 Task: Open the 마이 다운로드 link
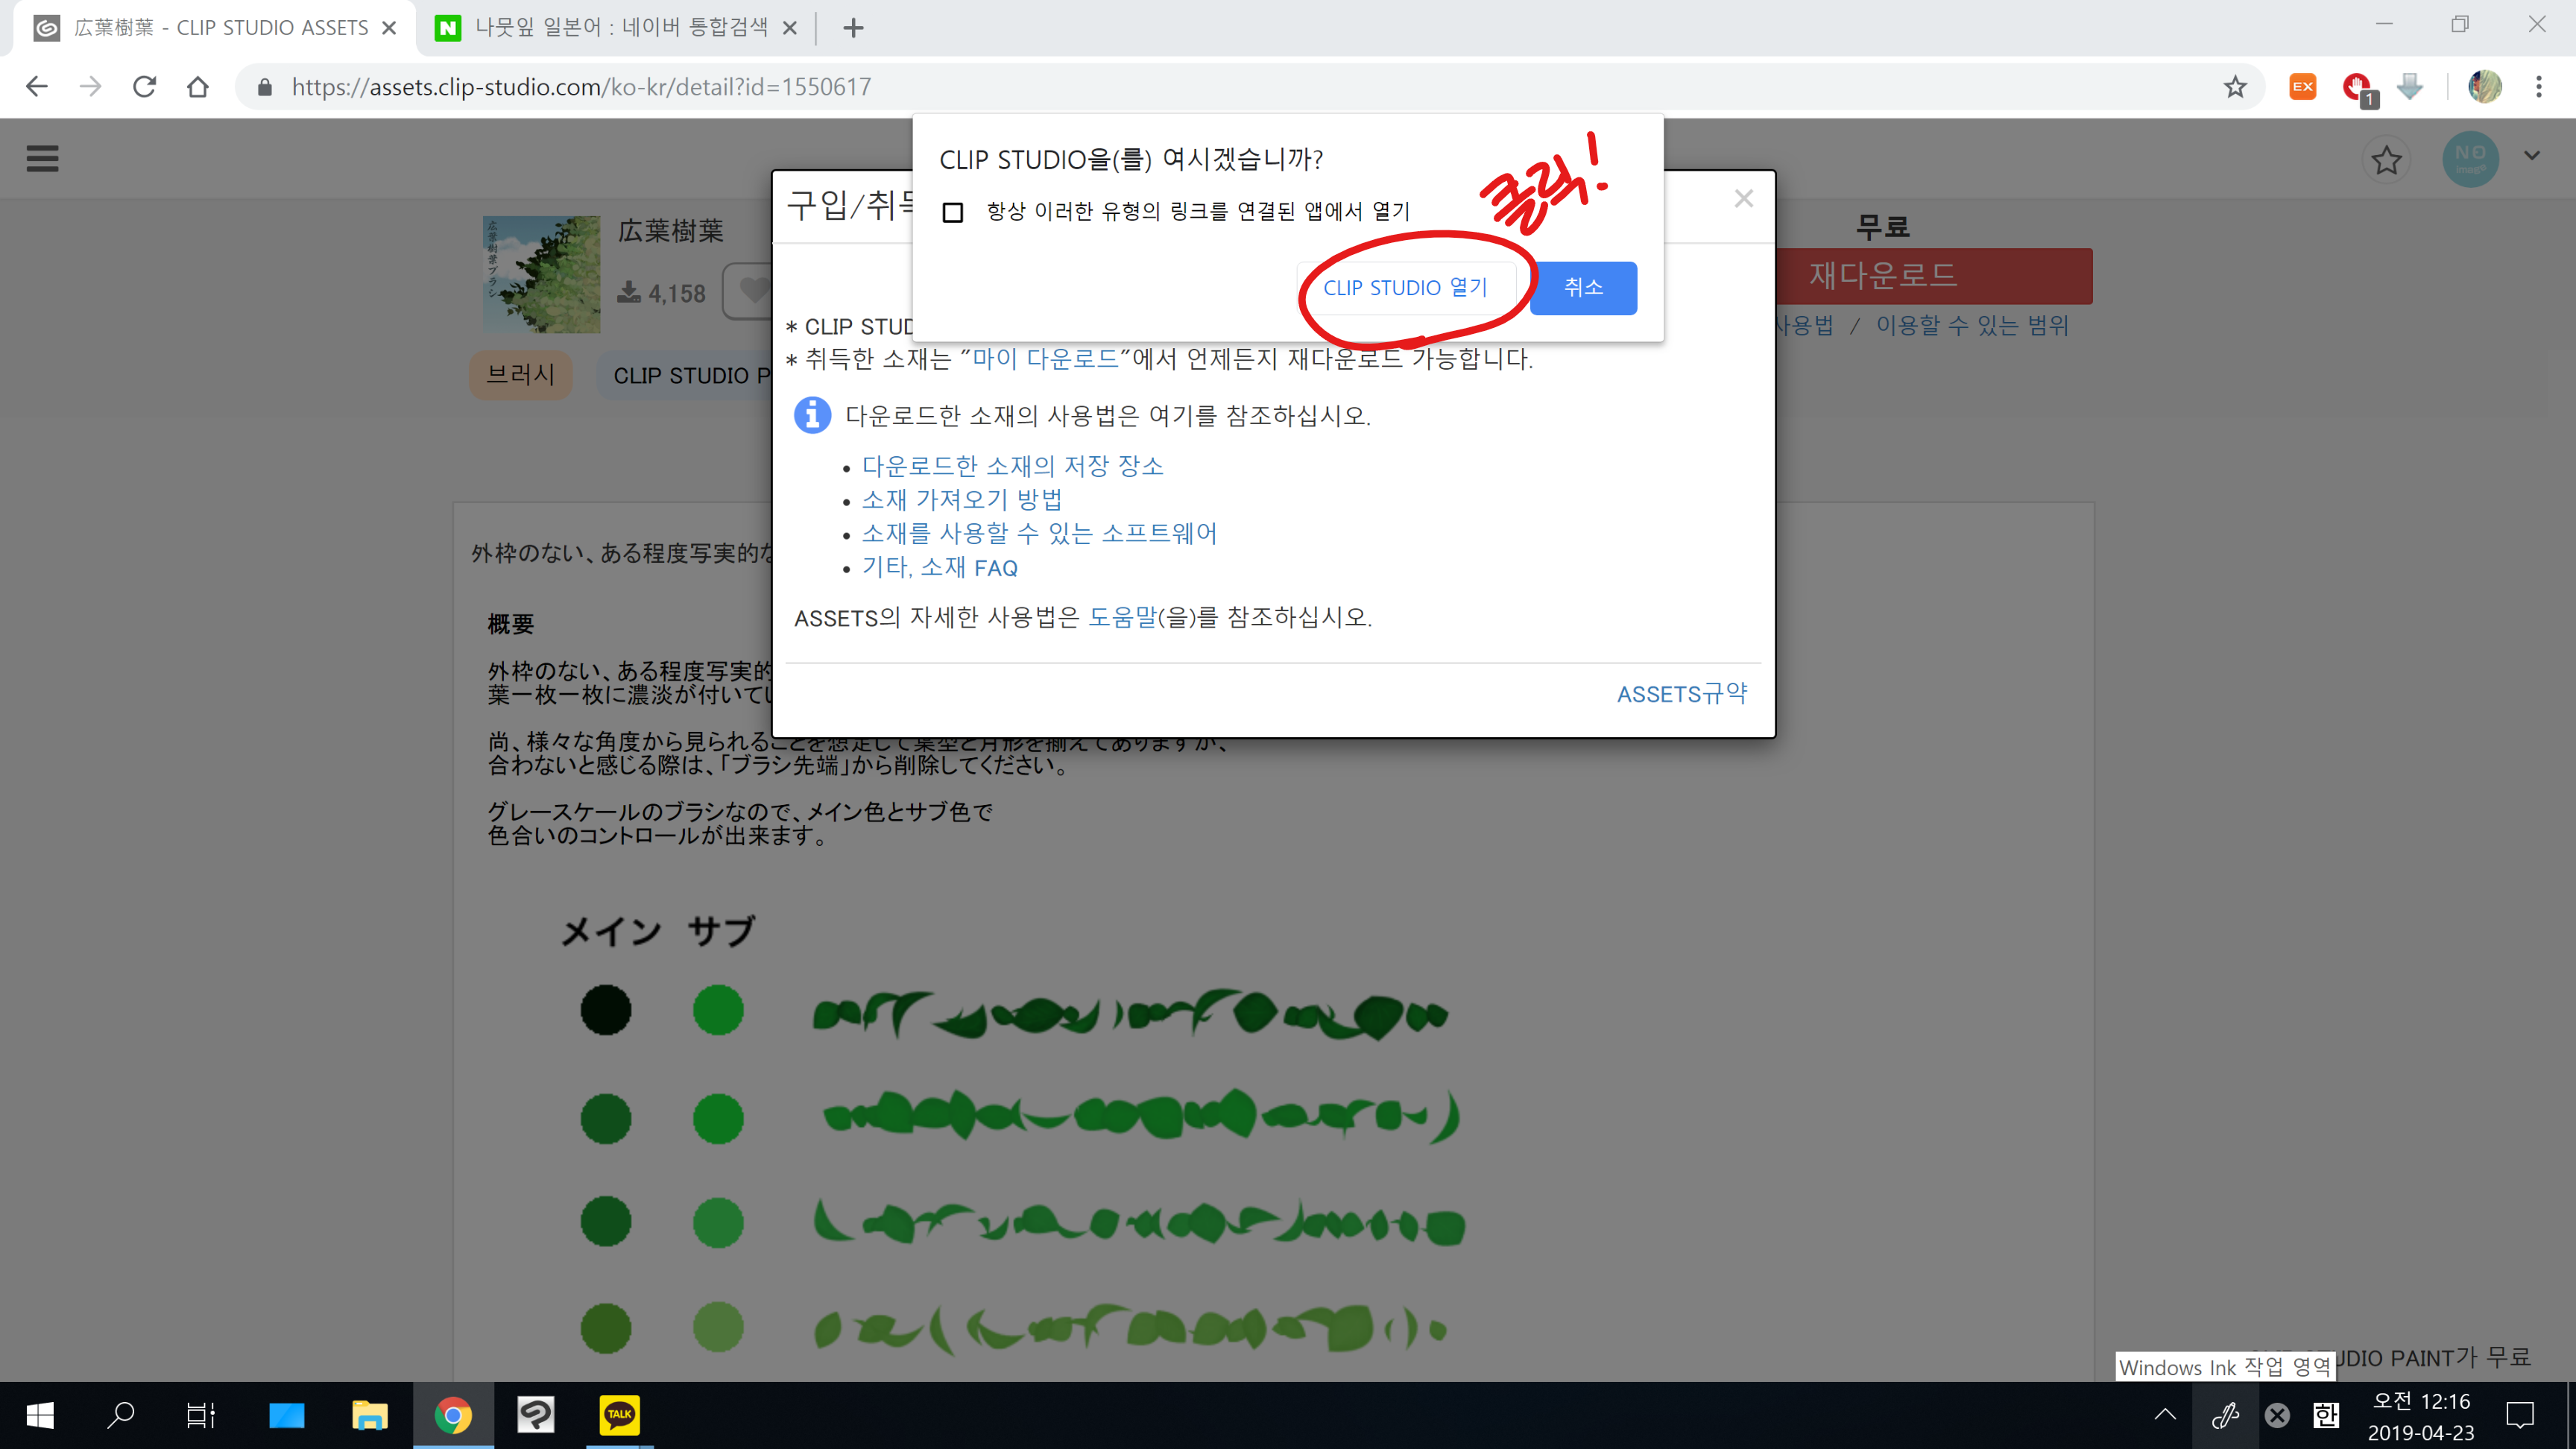[x=1045, y=359]
